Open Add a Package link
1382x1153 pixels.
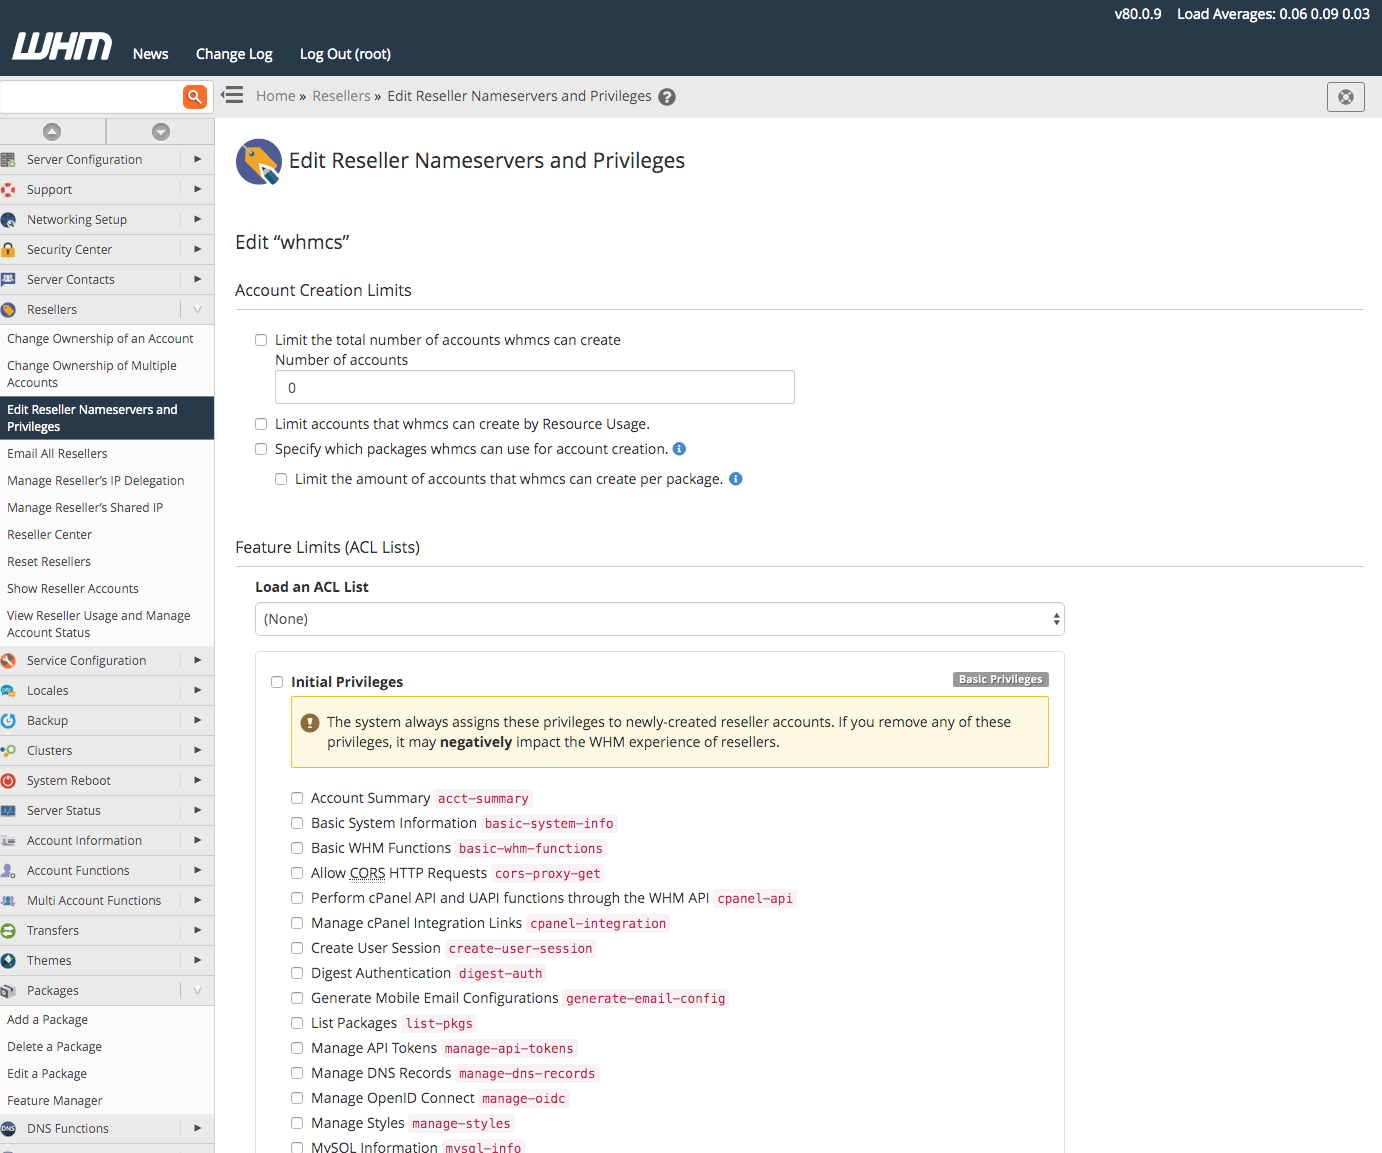tap(47, 1020)
